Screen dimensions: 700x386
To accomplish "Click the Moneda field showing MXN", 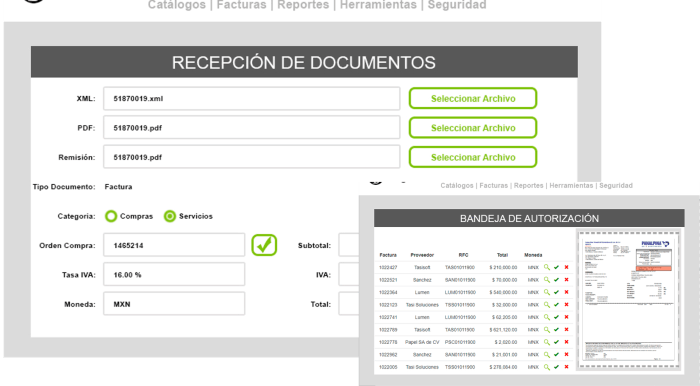I will [174, 304].
